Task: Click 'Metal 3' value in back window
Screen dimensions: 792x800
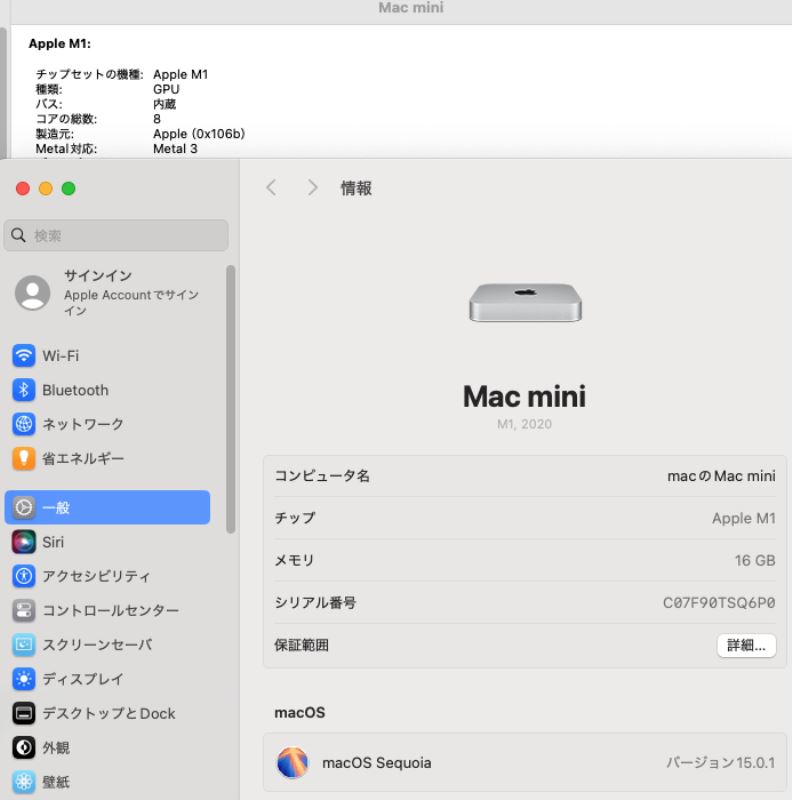Action: click(x=175, y=148)
